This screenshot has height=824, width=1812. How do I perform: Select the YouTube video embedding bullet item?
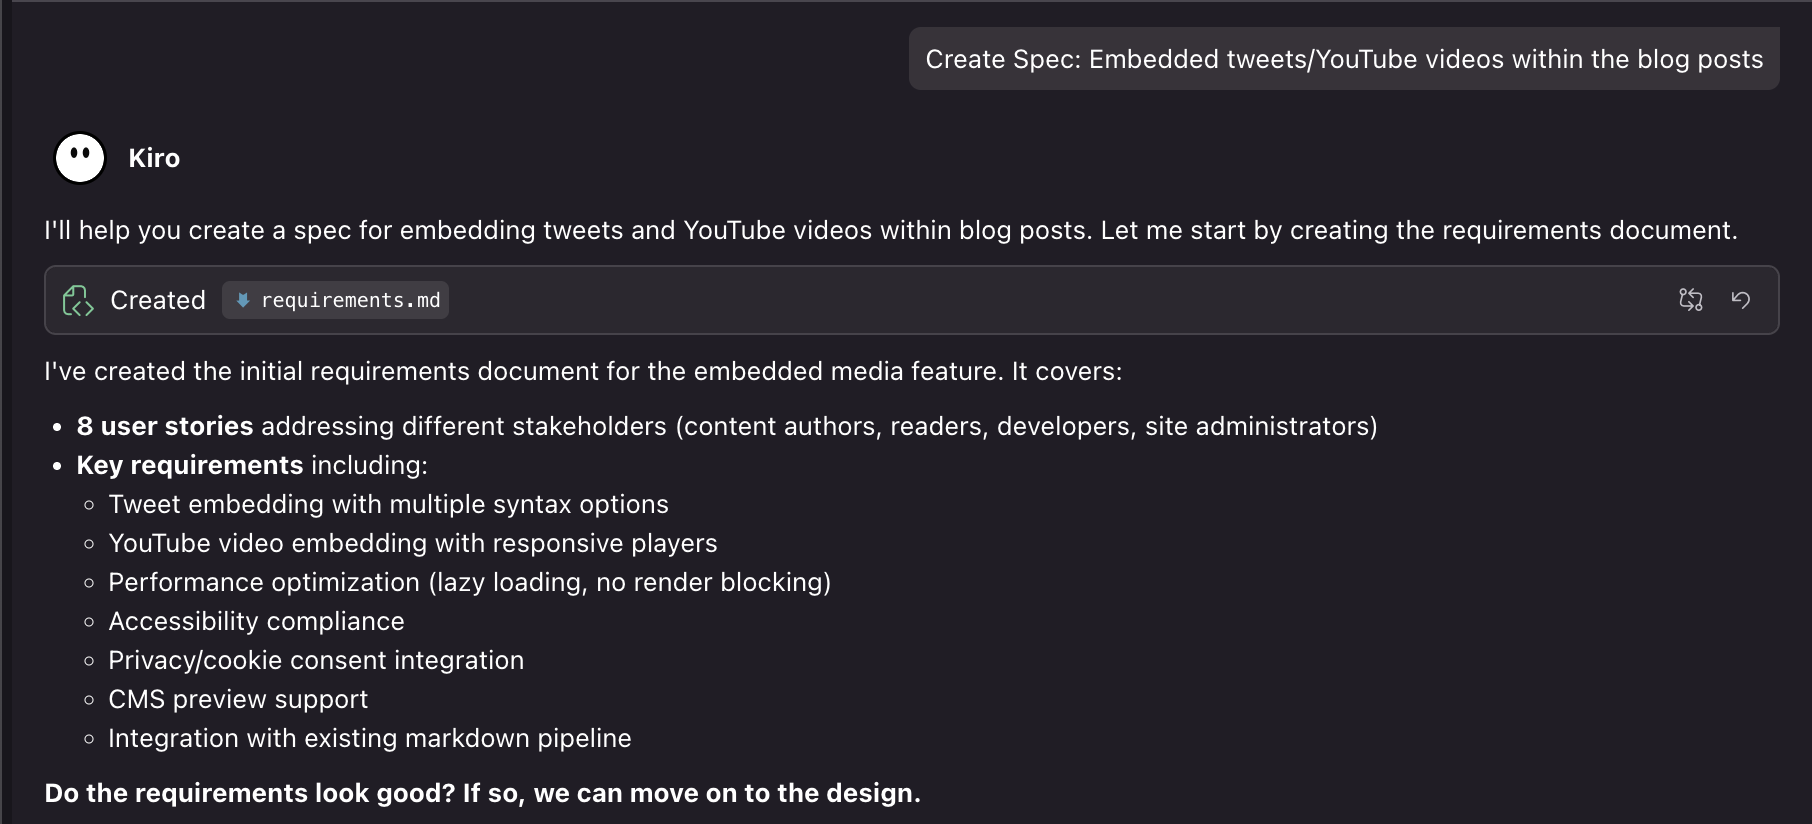[413, 543]
